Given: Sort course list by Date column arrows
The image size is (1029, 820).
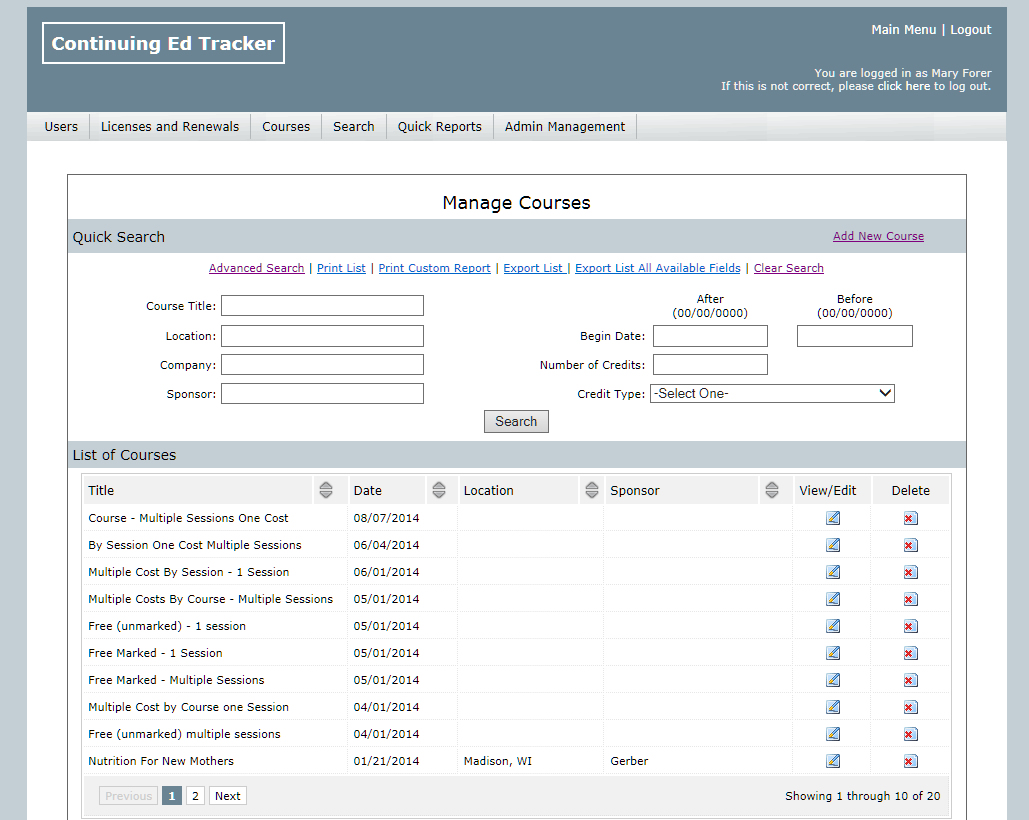Looking at the screenshot, I should pyautogui.click(x=438, y=490).
